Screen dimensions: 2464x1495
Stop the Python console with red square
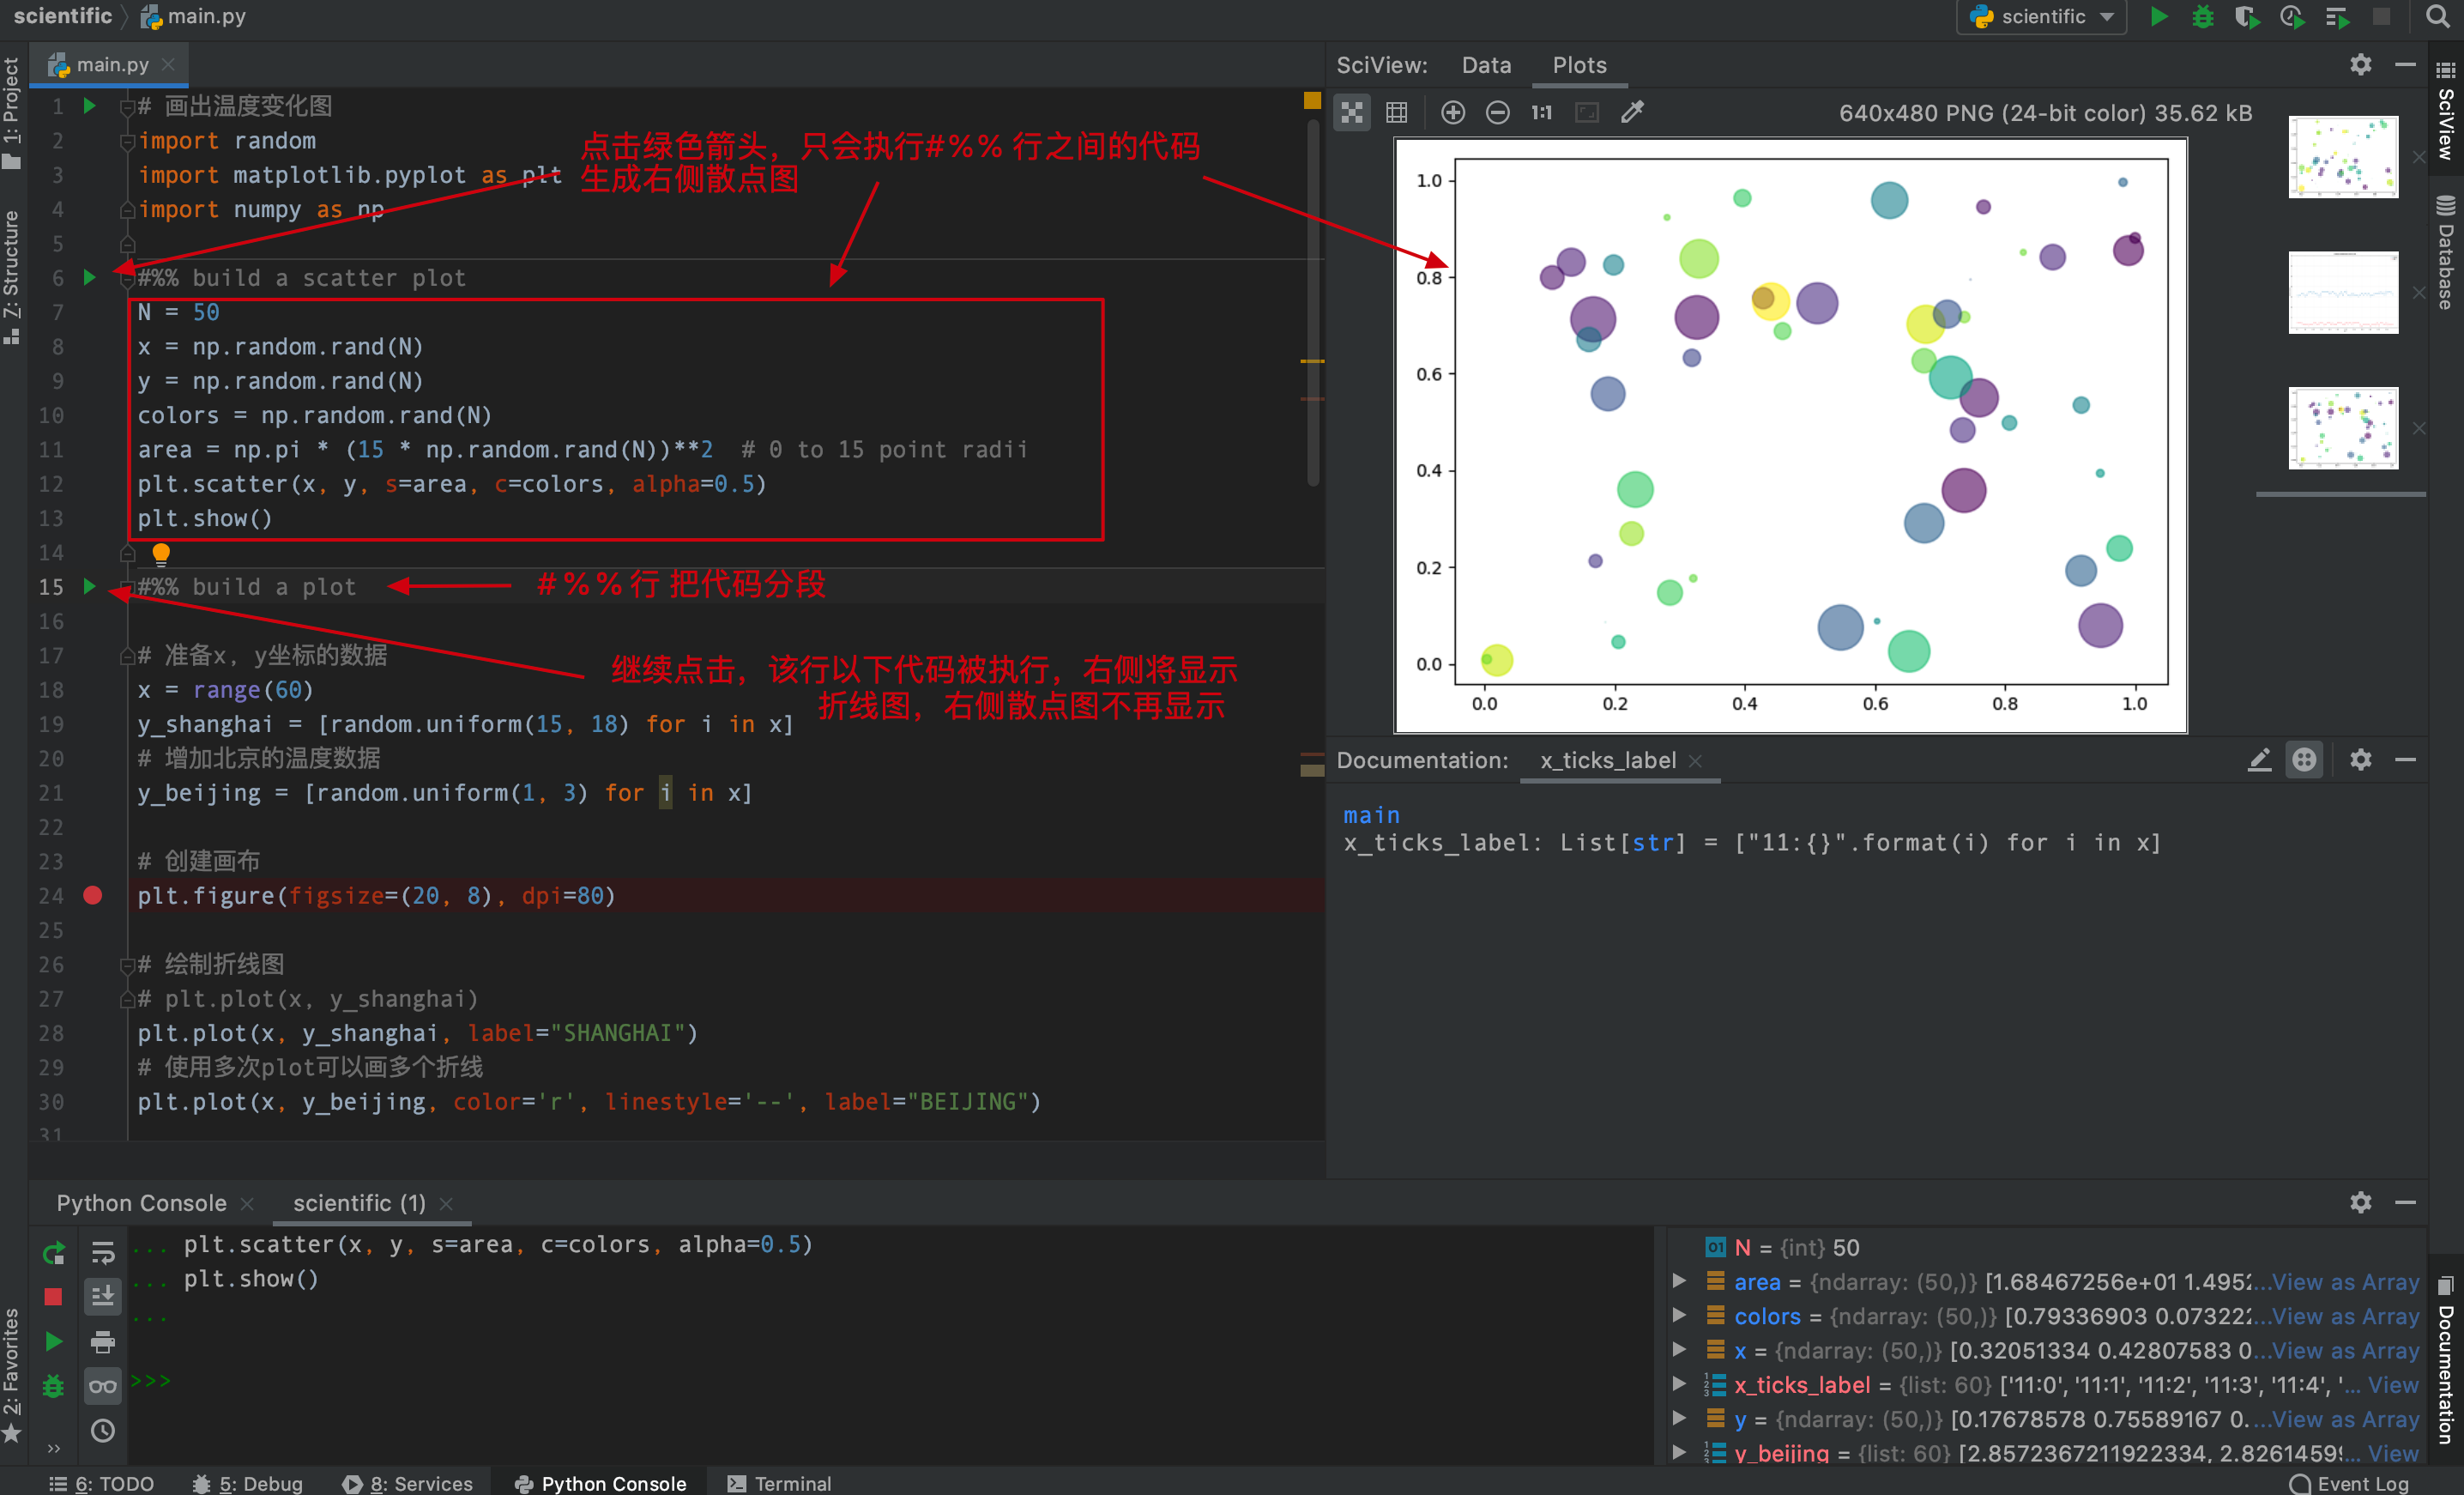53,1297
